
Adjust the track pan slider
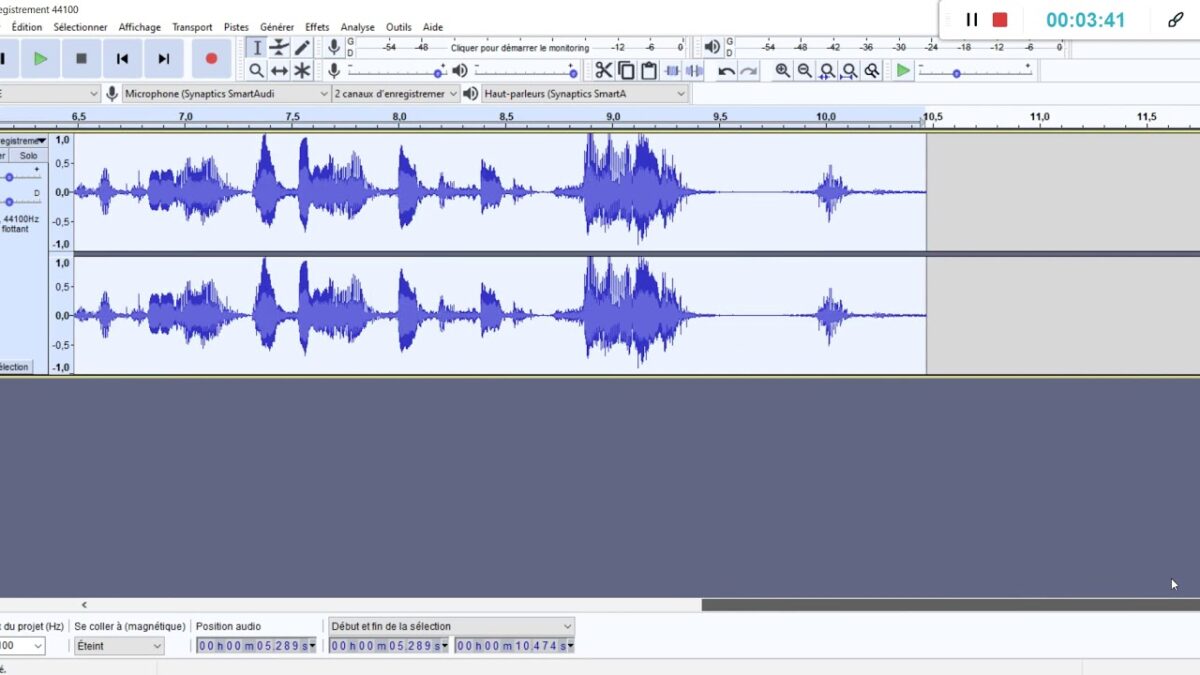coord(20,201)
